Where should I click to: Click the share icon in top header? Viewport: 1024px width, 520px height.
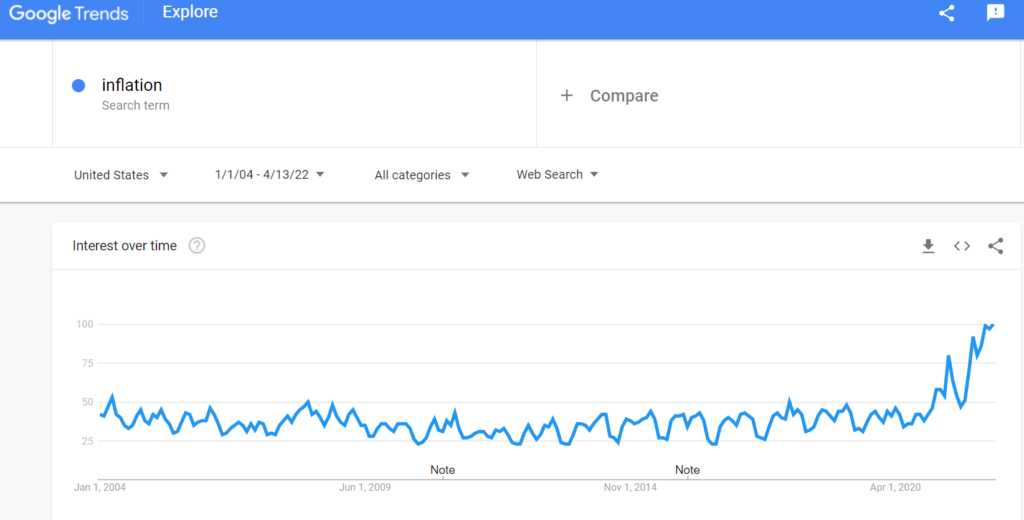pyautogui.click(x=946, y=13)
